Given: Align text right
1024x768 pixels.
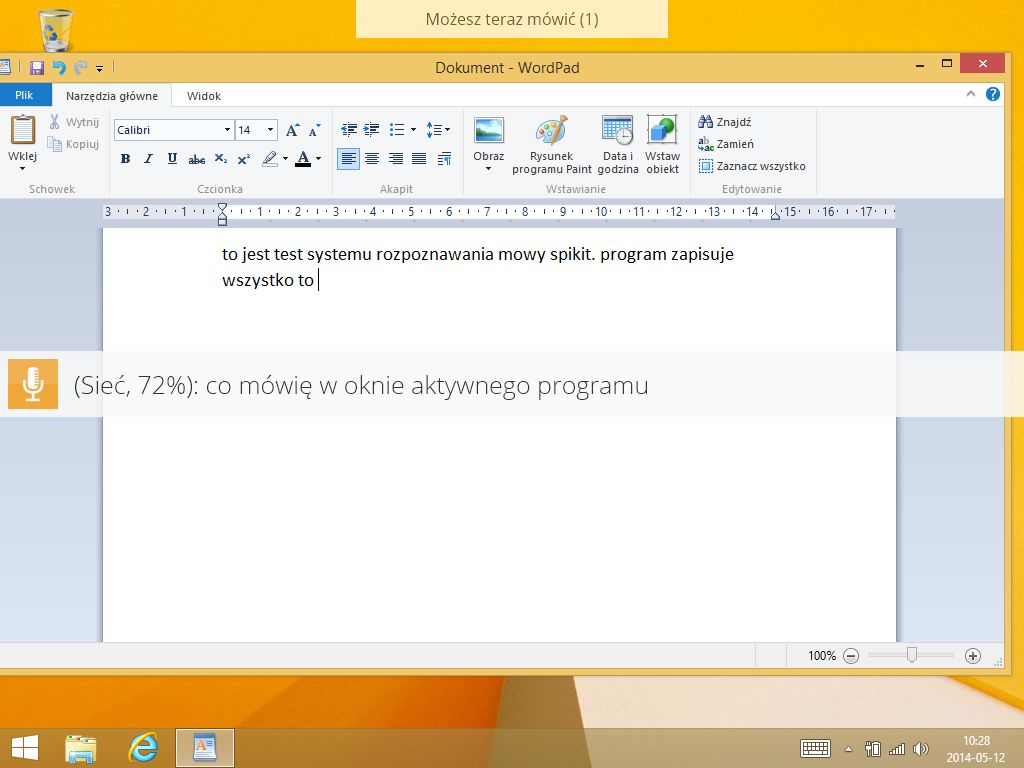Looking at the screenshot, I should tap(396, 159).
